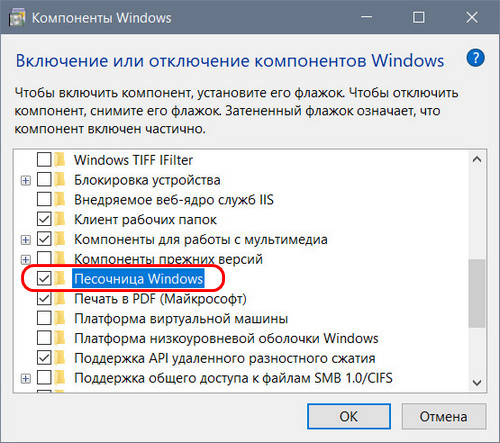Expand the Блокировка устройства tree node

26,181
